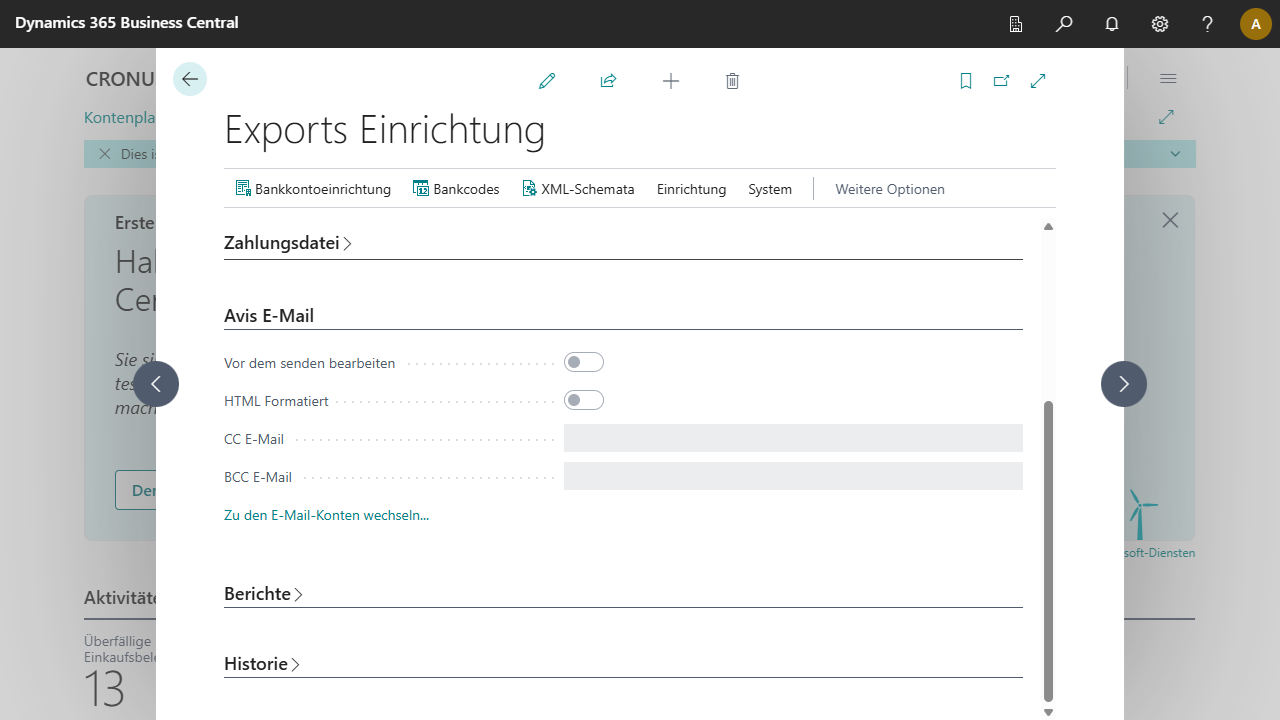Open page in new window icon
Image resolution: width=1280 pixels, height=720 pixels.
coord(1002,81)
